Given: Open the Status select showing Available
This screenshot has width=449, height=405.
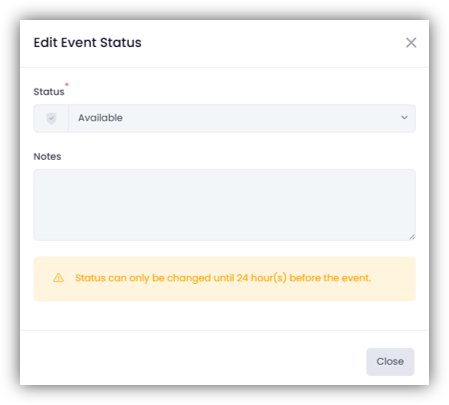Looking at the screenshot, I should click(225, 118).
